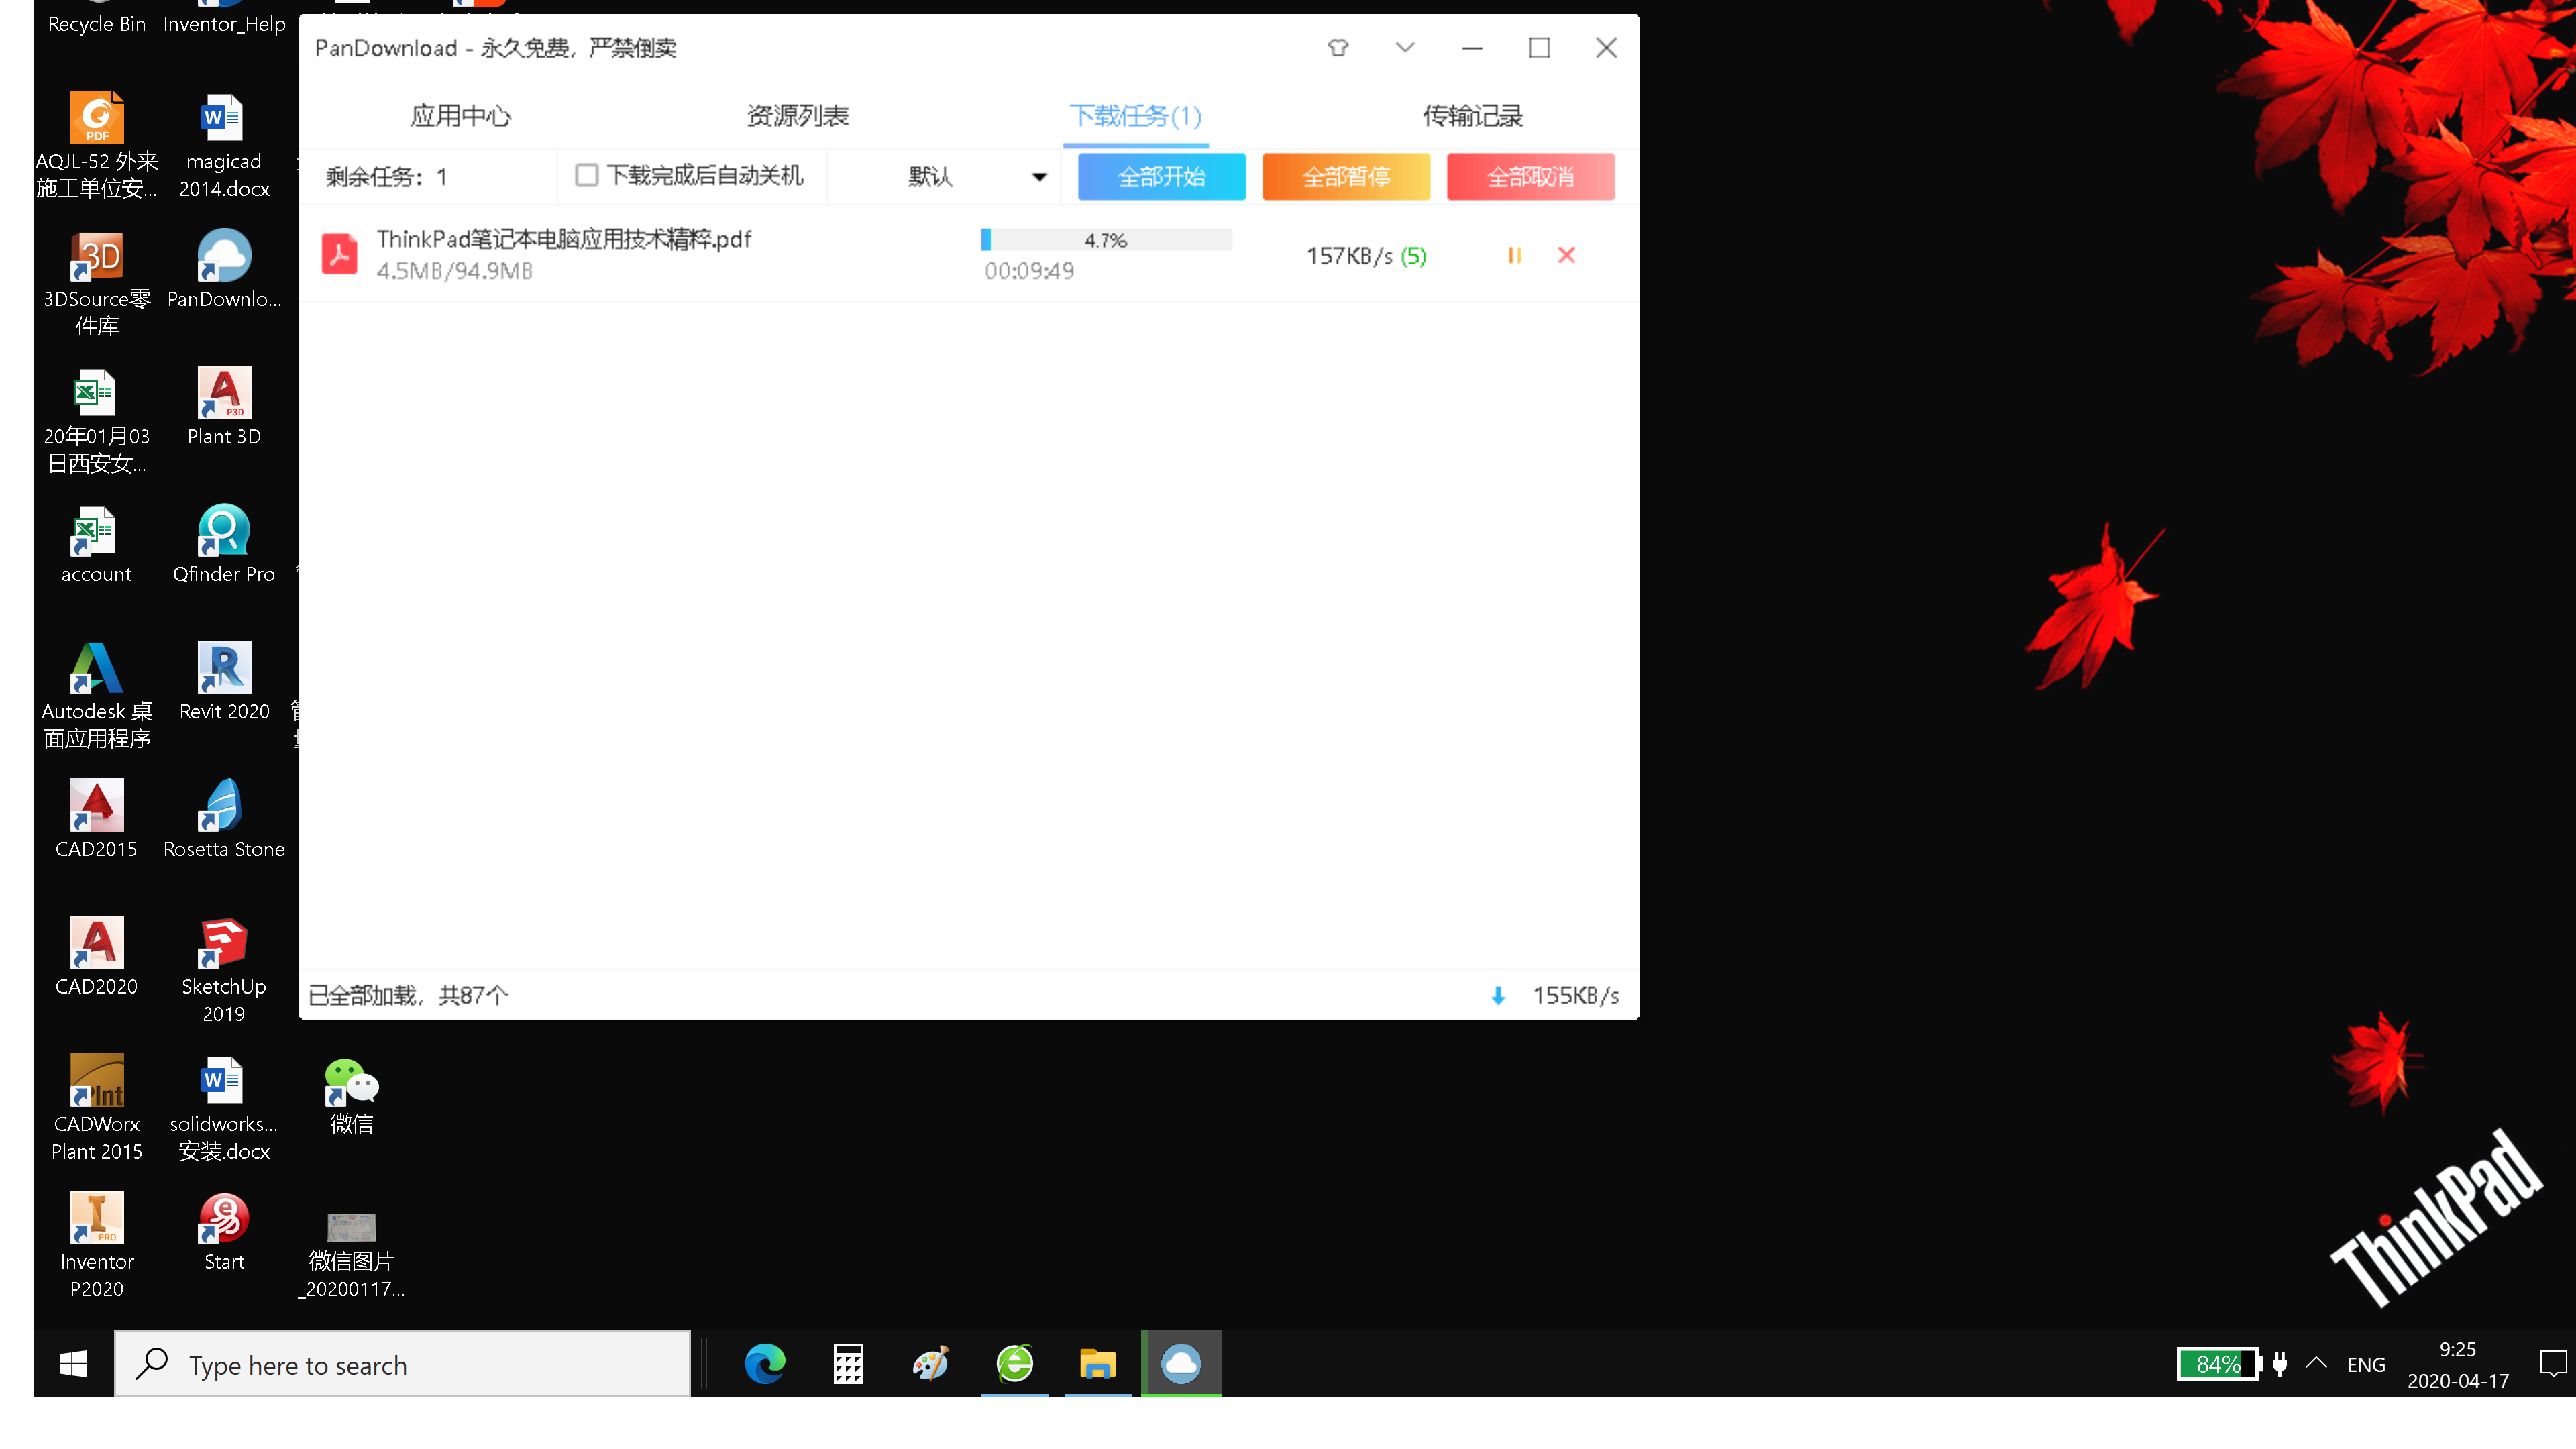Open the Paint palette taskbar icon
Viewport: 2576px width, 1449px height.
point(931,1364)
